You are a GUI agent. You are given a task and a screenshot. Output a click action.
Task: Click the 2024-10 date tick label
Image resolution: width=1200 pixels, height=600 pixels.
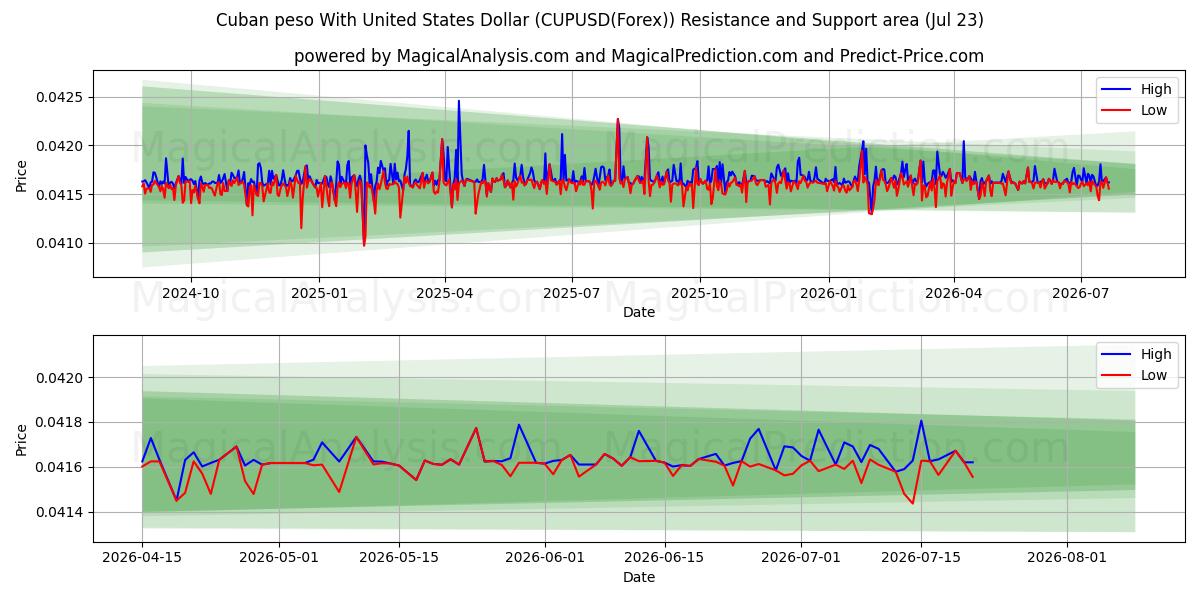click(x=190, y=294)
